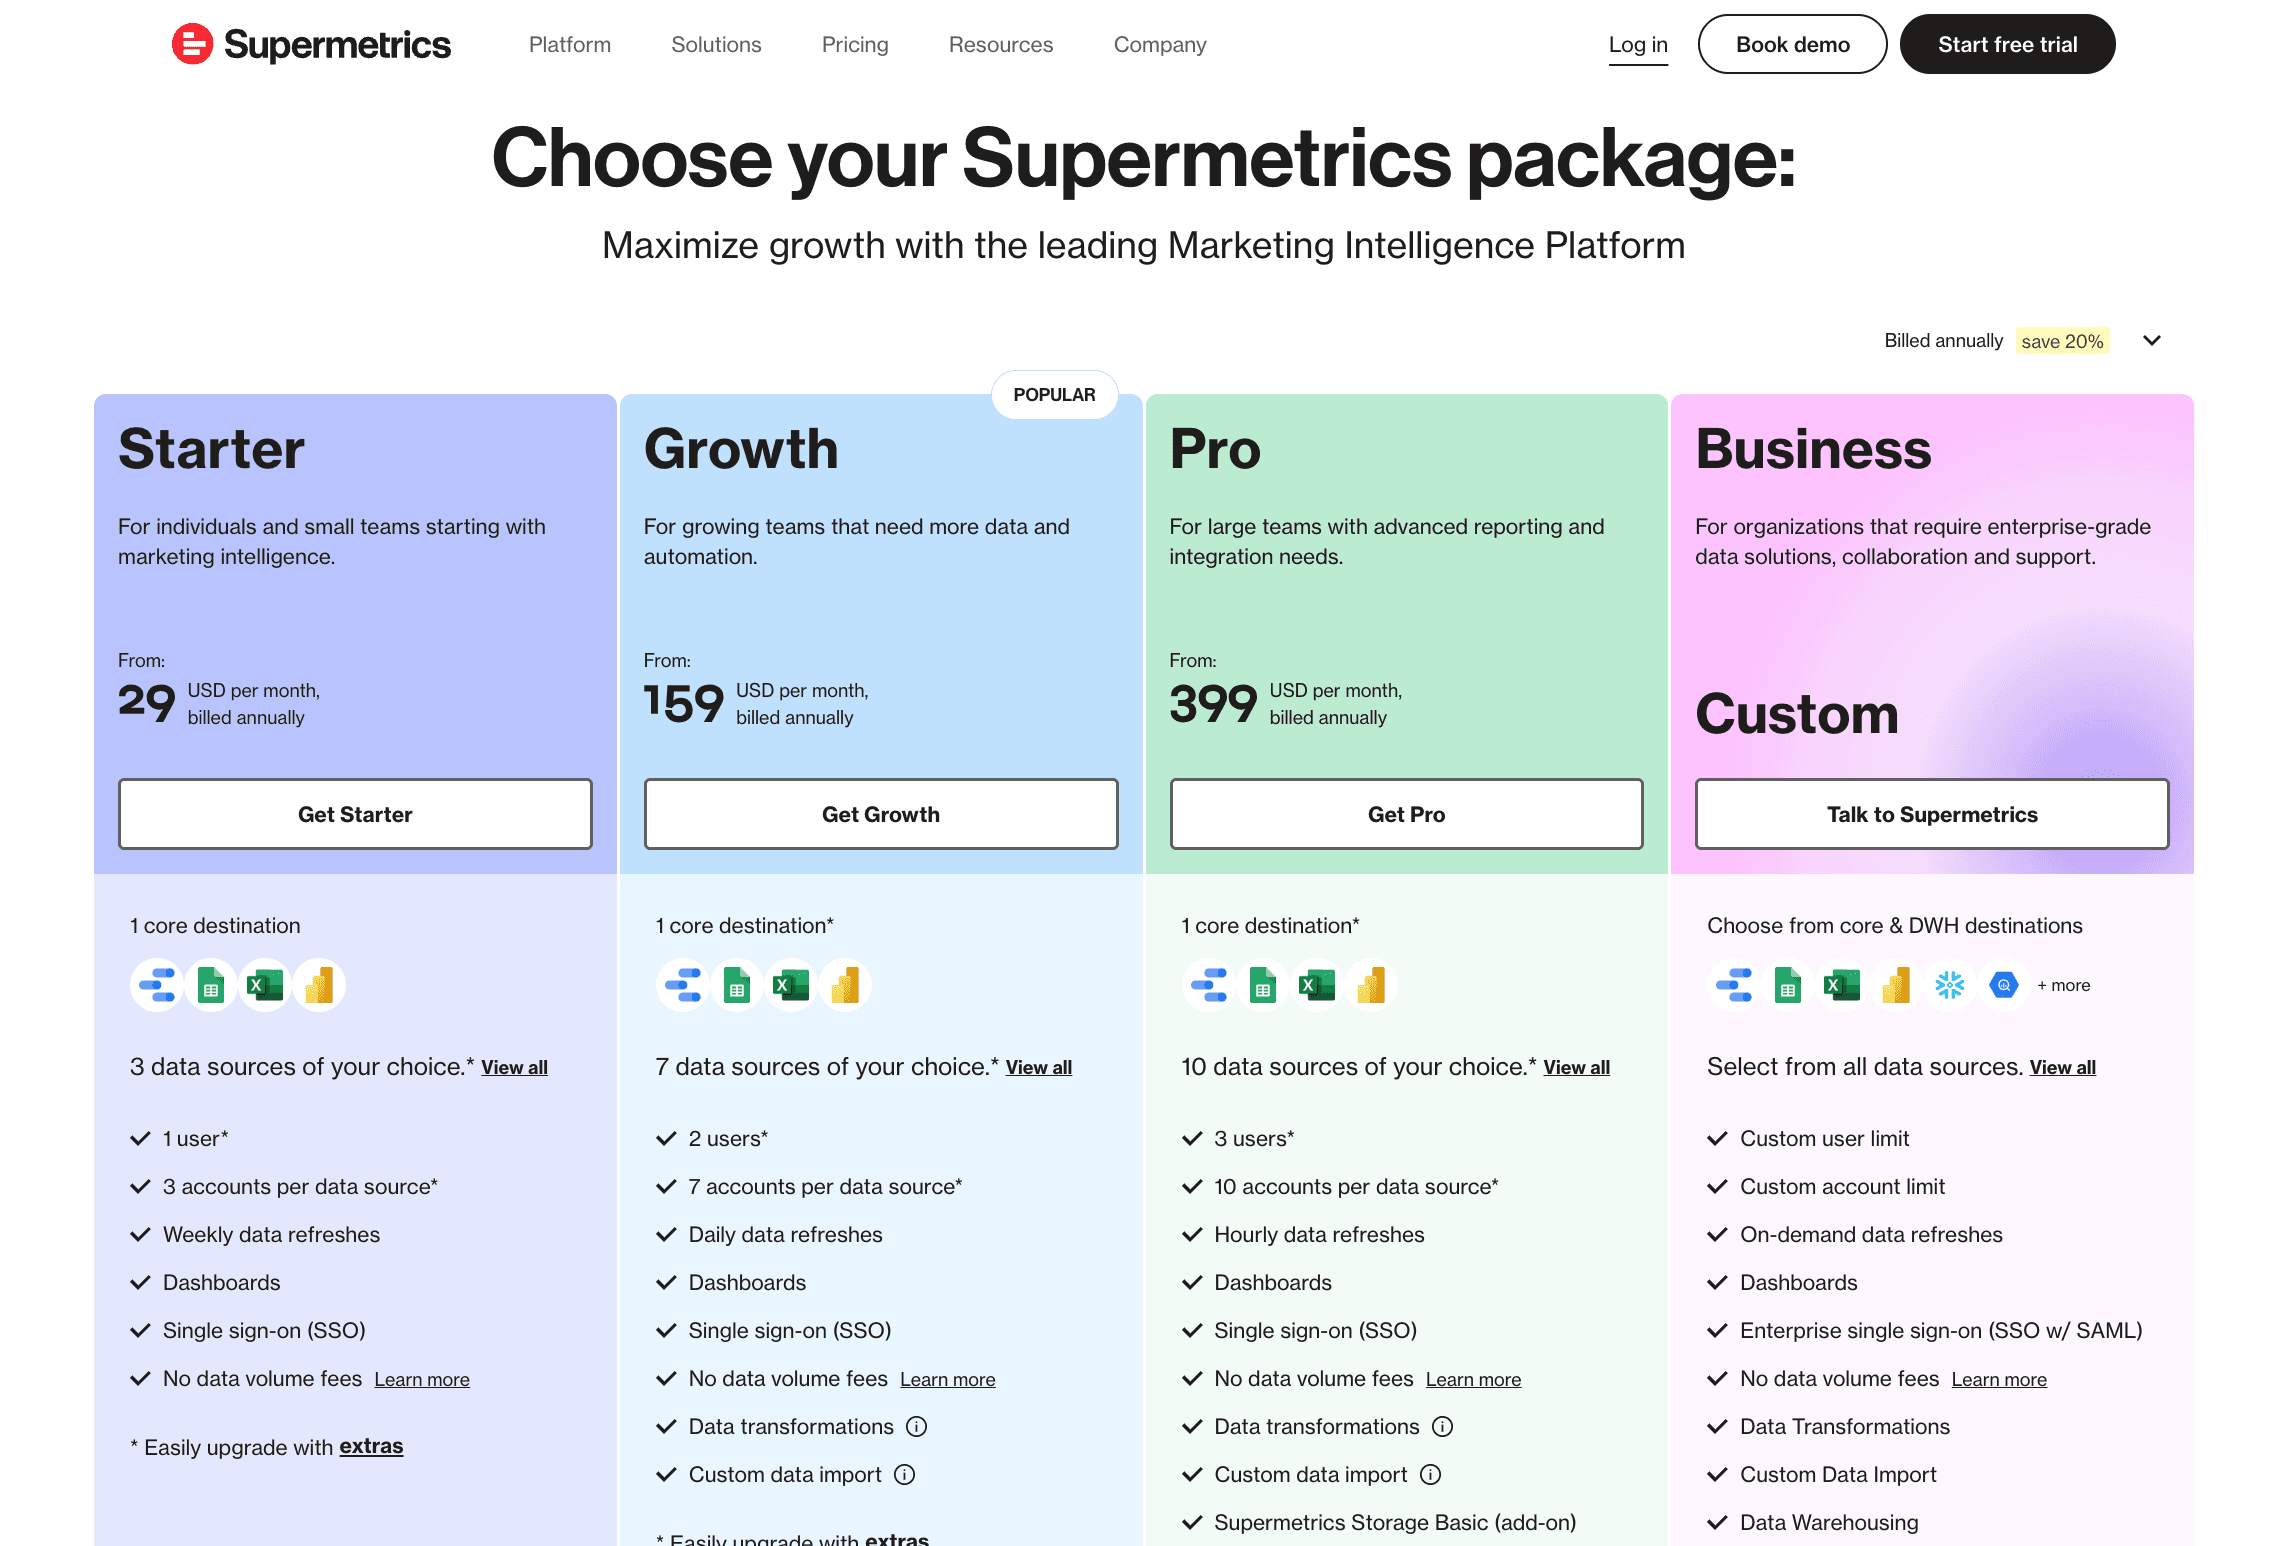The image size is (2290, 1546).
Task: Click the Excel icon under Pro
Action: pyautogui.click(x=1317, y=986)
